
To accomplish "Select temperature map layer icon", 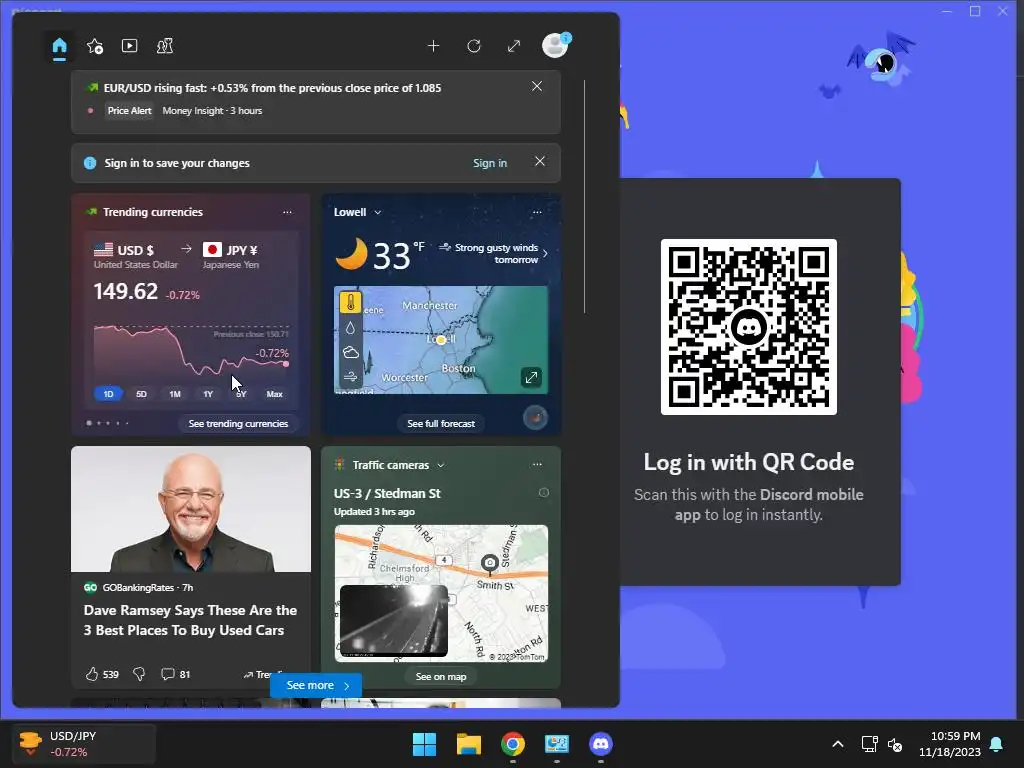I will 351,303.
